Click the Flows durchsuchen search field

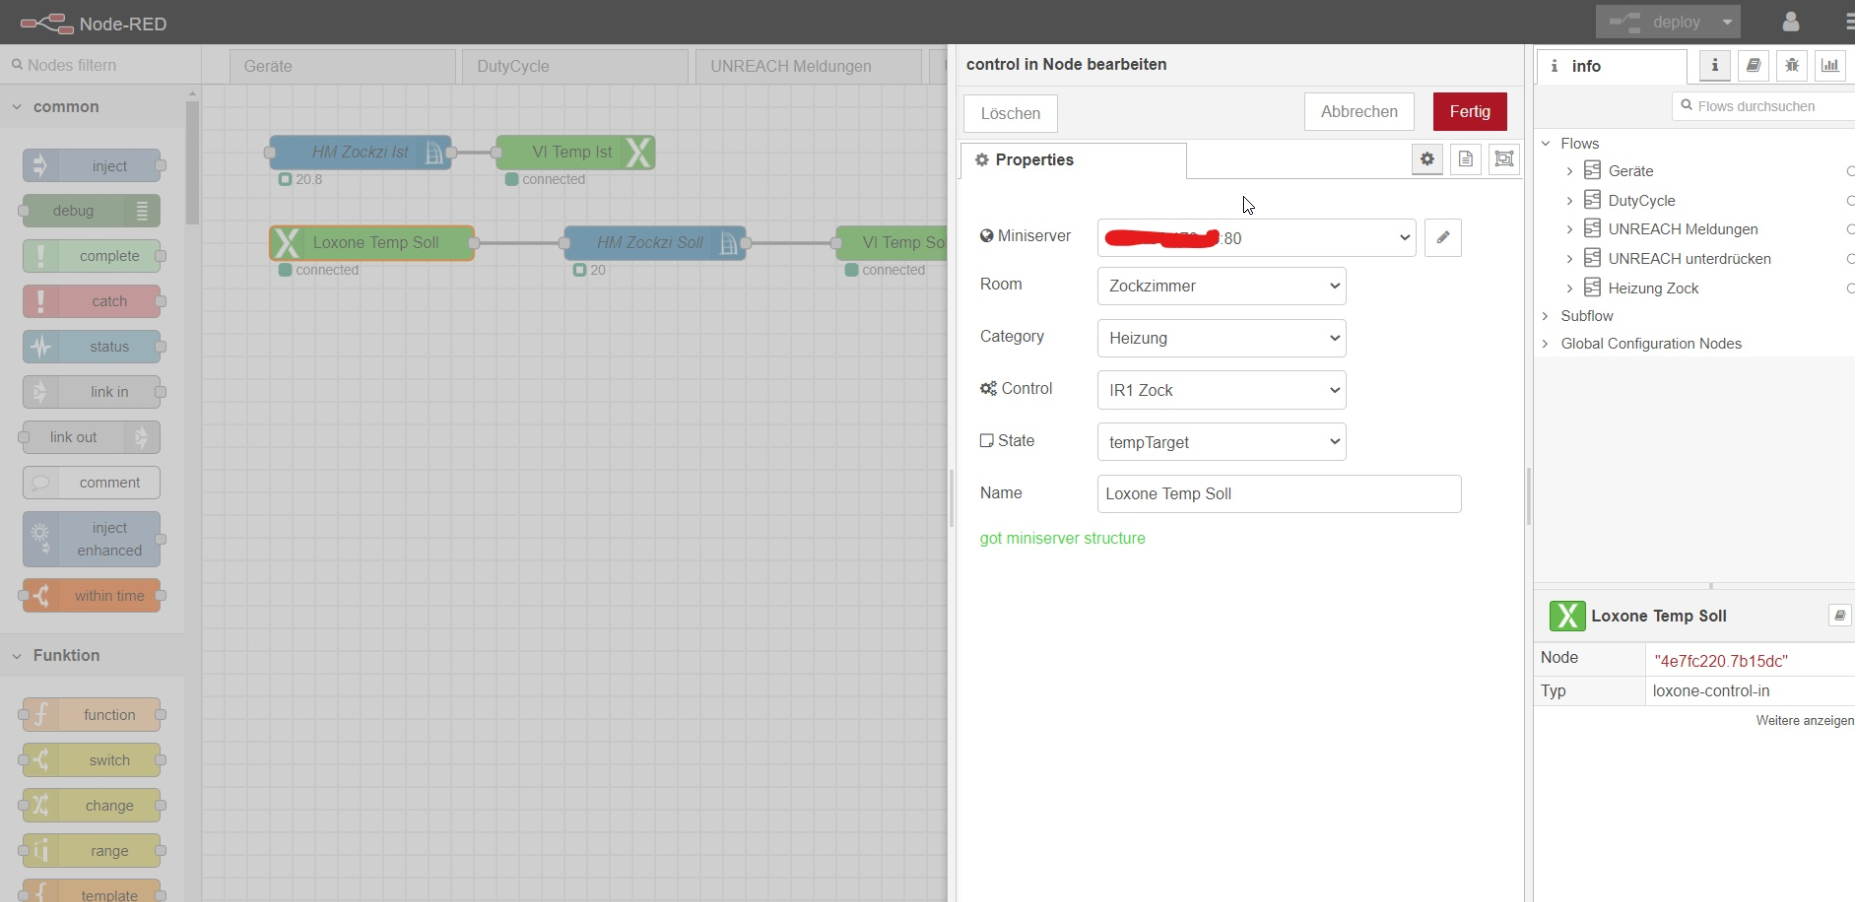(x=1764, y=106)
